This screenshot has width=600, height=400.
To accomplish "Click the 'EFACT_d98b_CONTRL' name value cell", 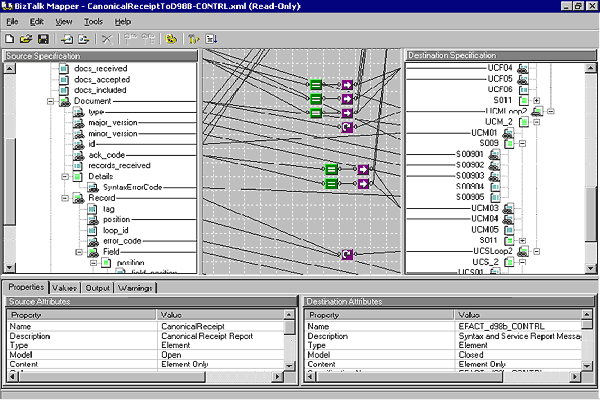I will click(x=518, y=327).
